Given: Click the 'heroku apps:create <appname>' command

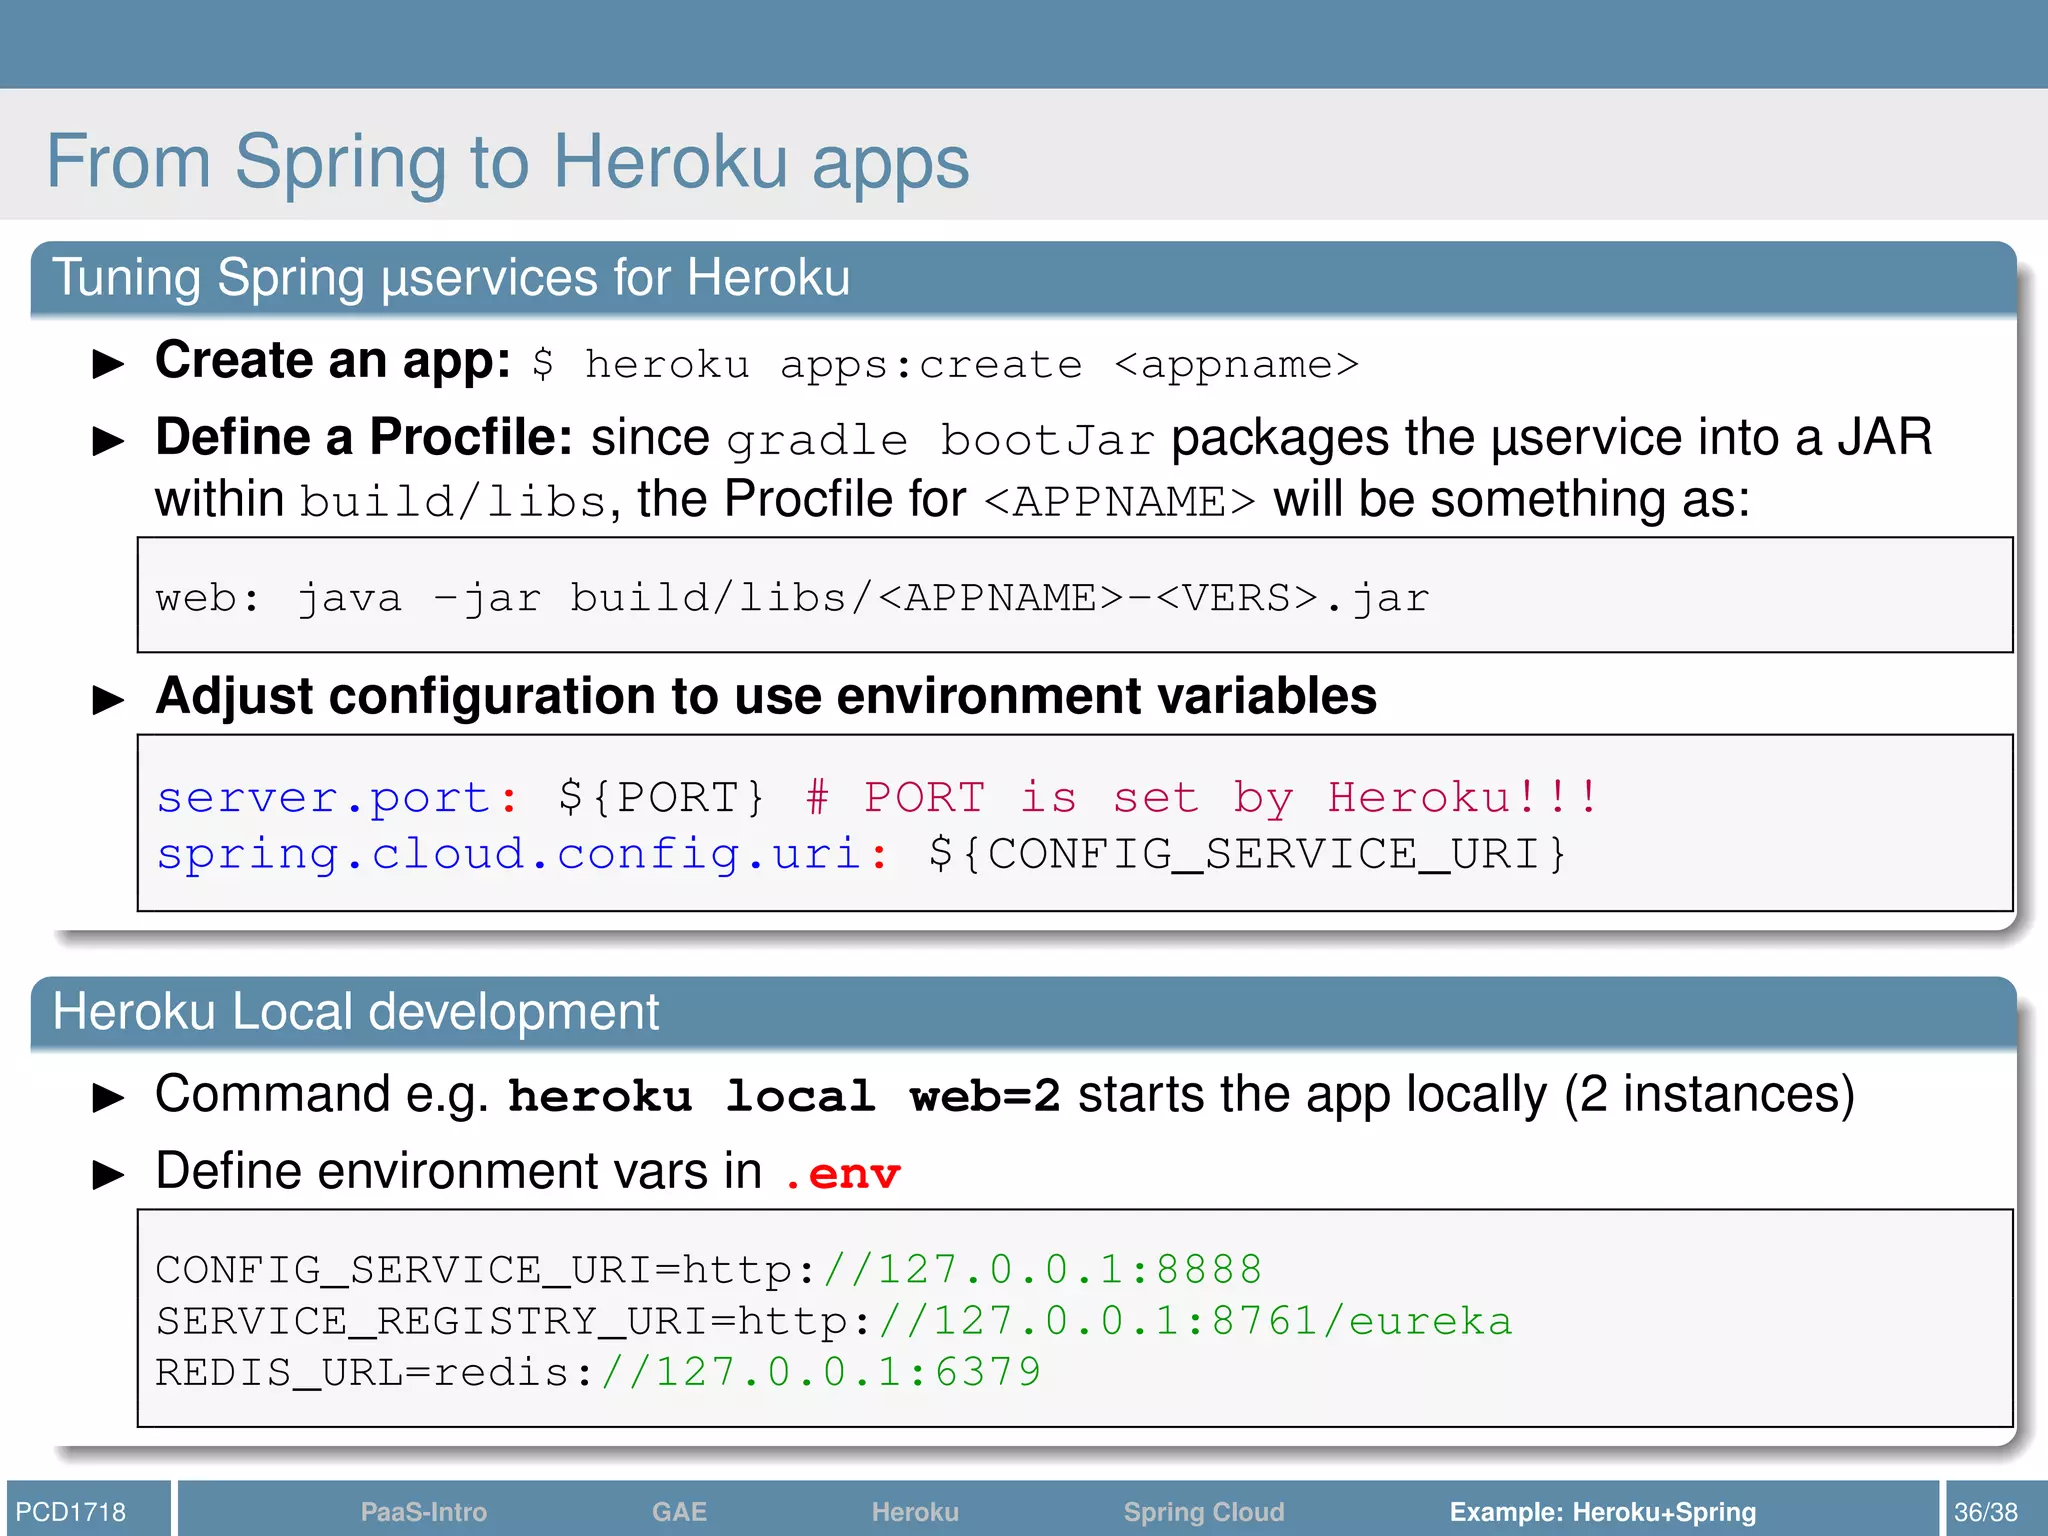Looking at the screenshot, I should coord(945,365).
